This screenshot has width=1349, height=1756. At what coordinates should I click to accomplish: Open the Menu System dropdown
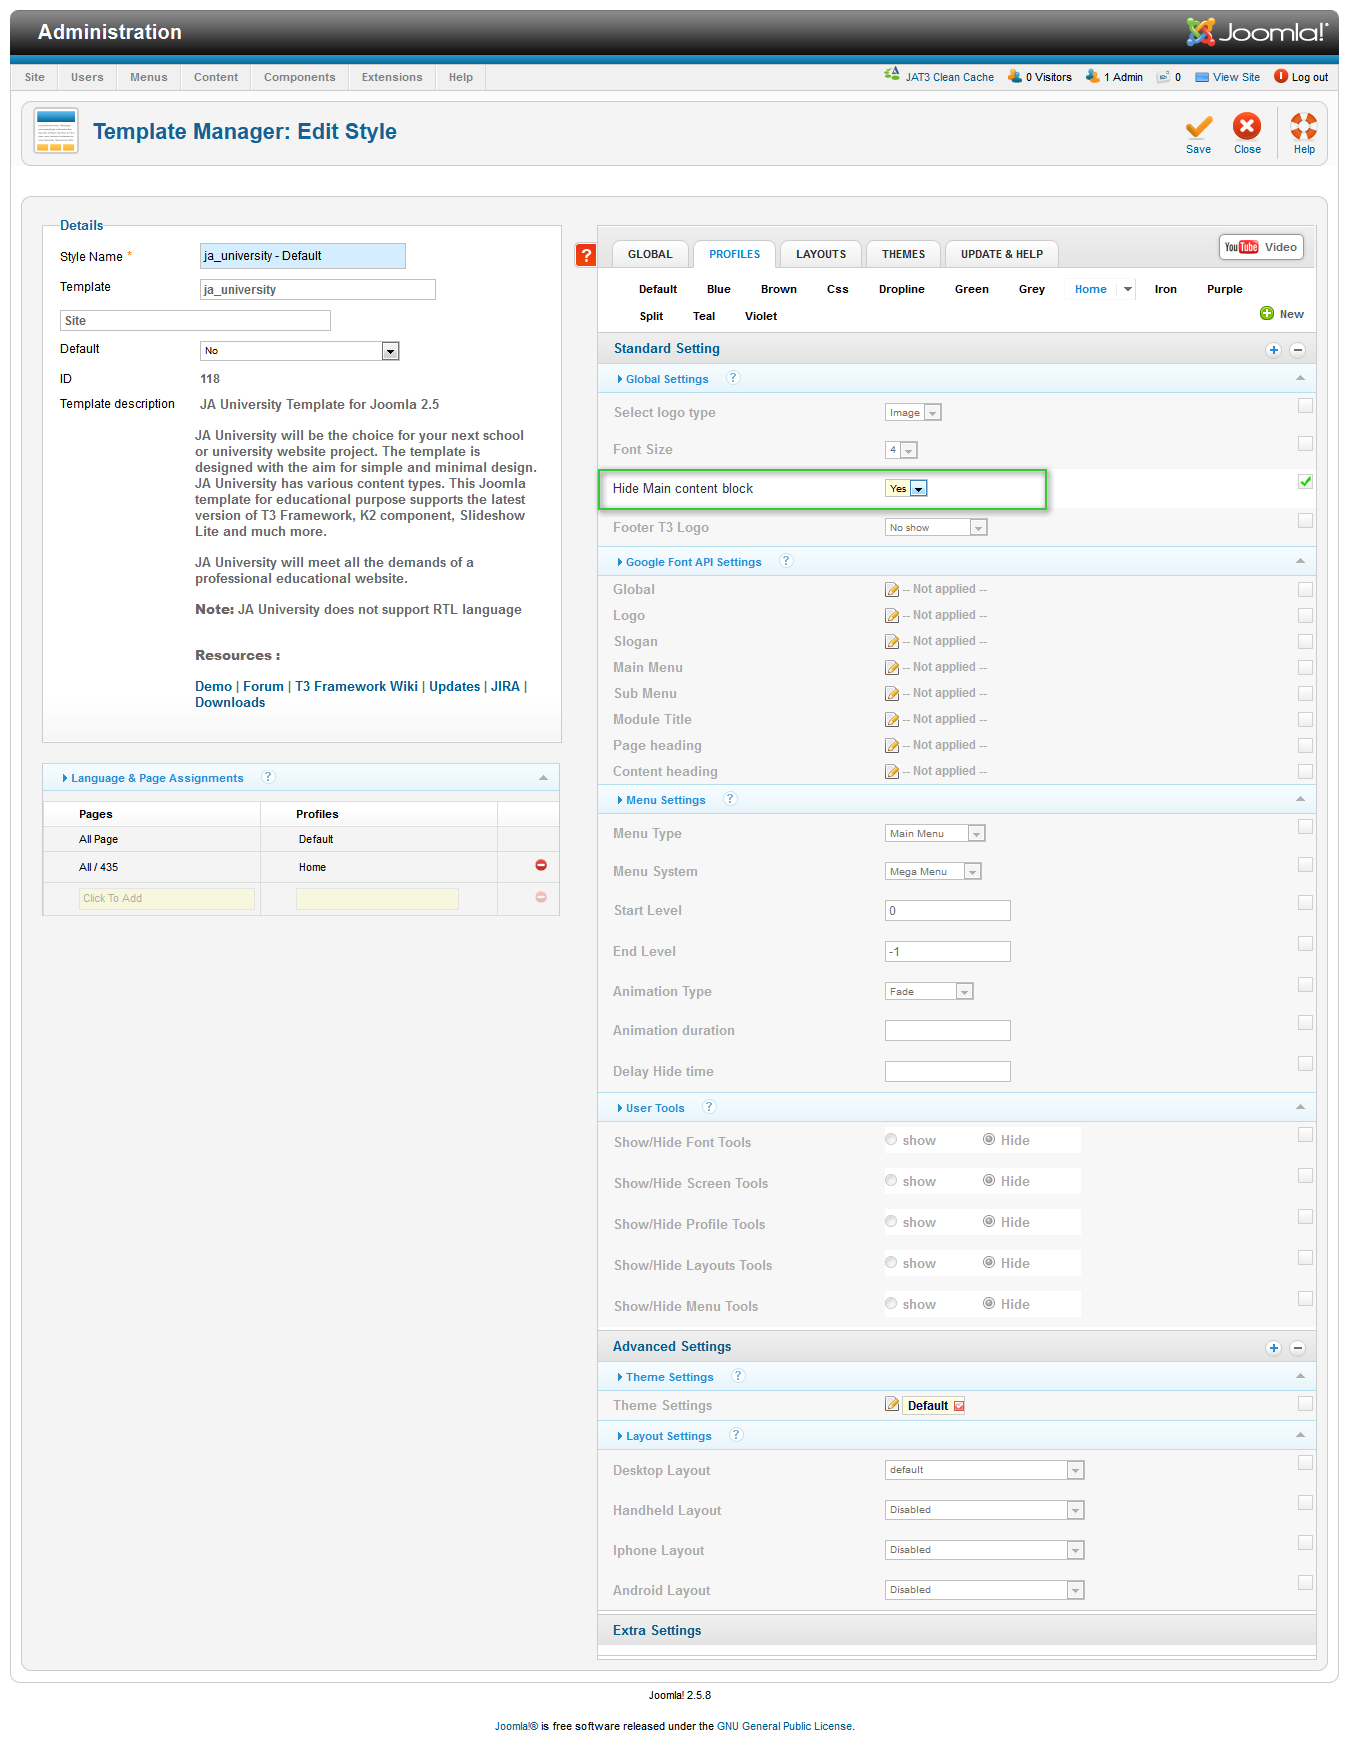(x=933, y=871)
